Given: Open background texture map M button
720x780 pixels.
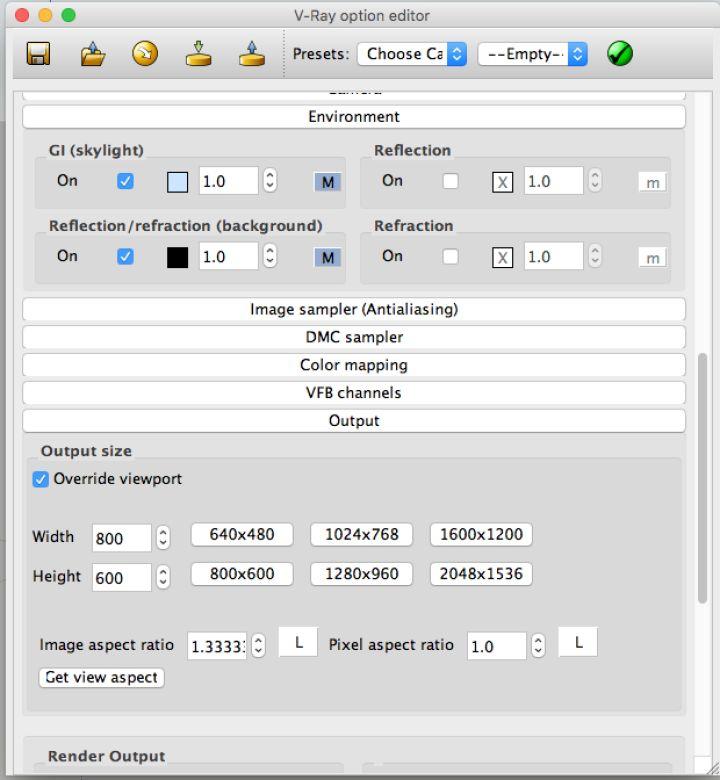Looking at the screenshot, I should tap(327, 258).
